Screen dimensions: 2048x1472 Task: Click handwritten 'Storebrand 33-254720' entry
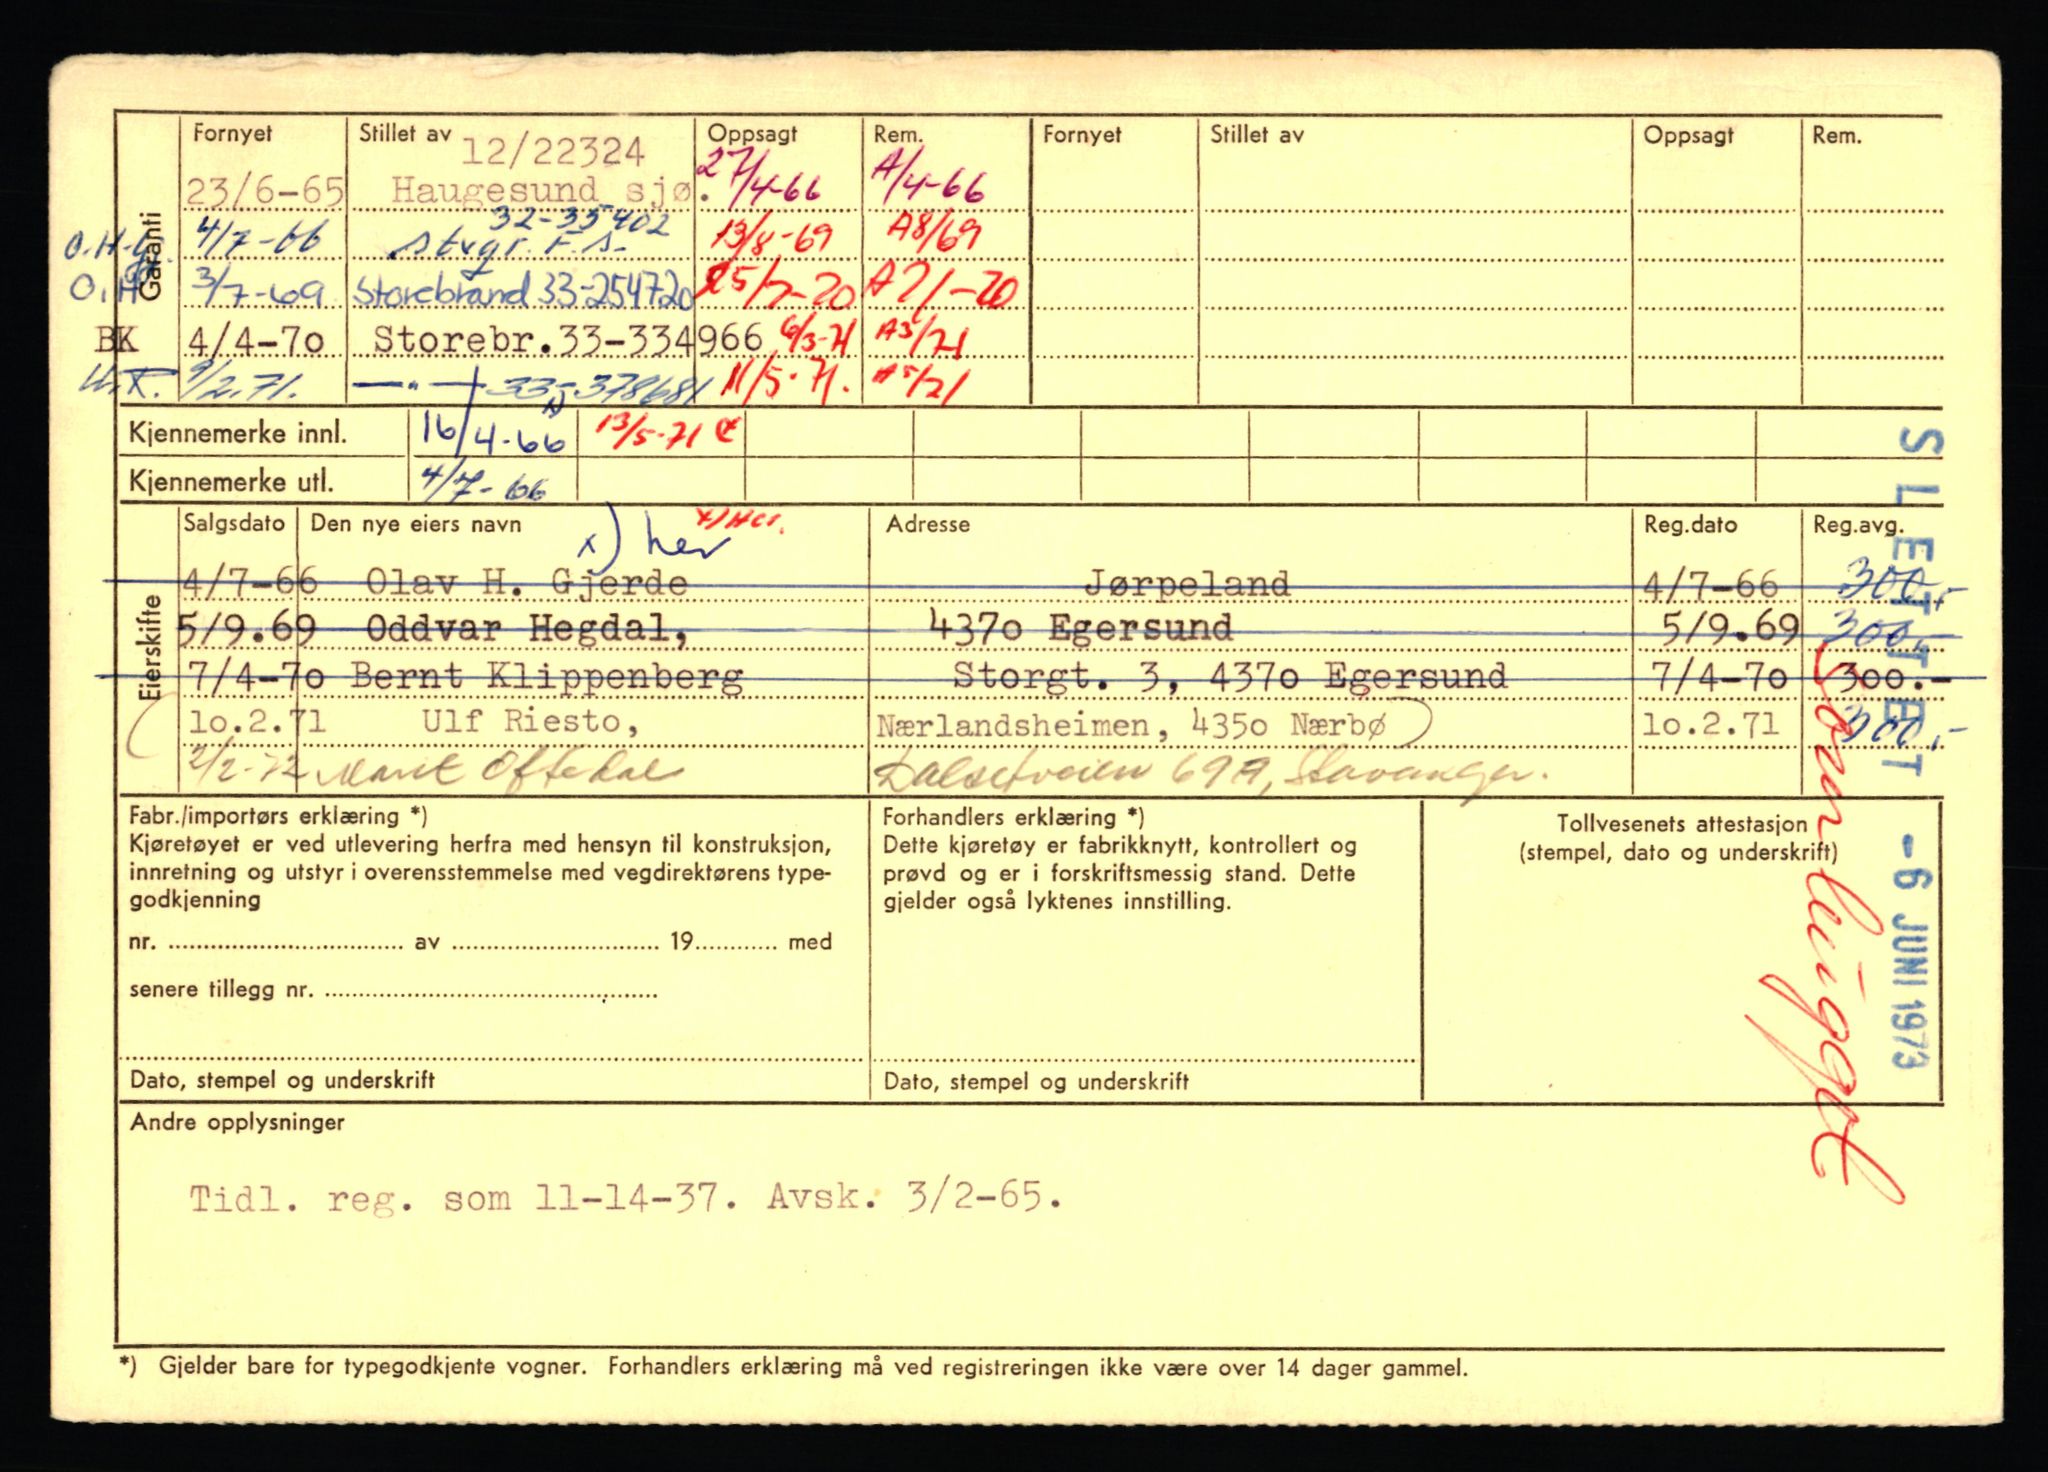click(x=523, y=291)
